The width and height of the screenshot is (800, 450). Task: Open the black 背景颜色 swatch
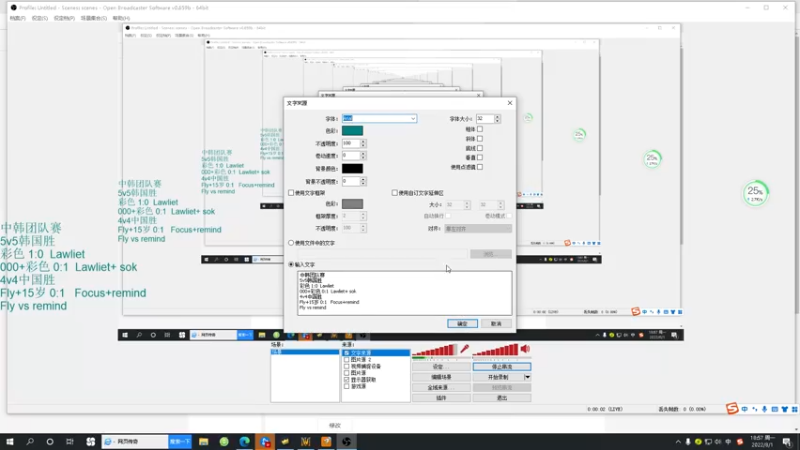[x=353, y=168]
